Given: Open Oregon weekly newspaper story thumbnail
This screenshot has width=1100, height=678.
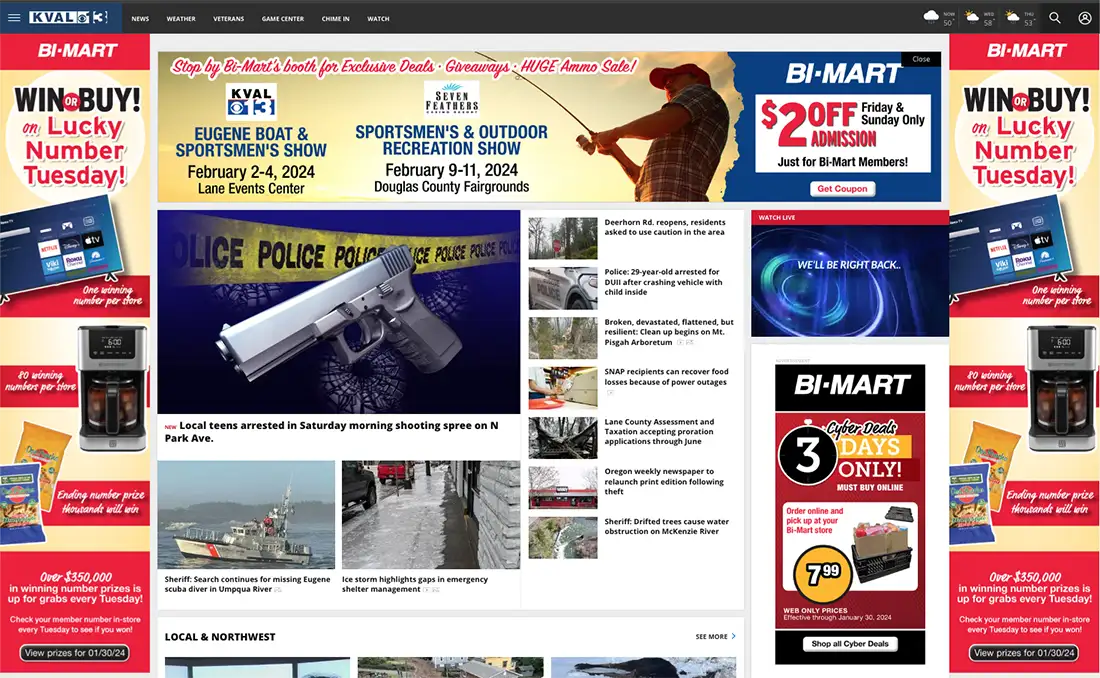Looking at the screenshot, I should click(563, 488).
